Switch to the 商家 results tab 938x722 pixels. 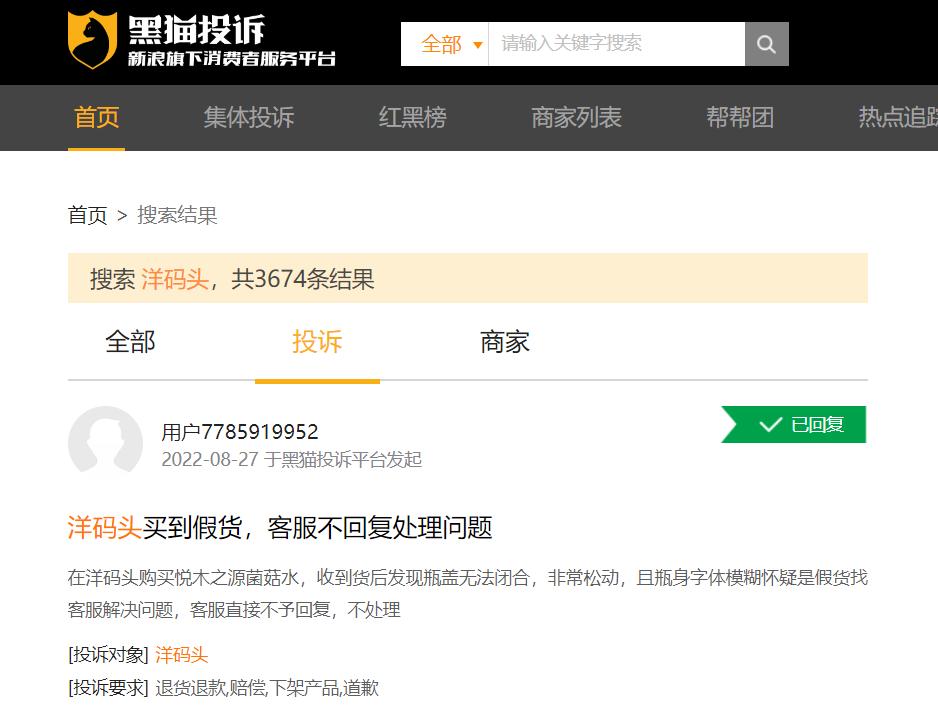pos(505,342)
